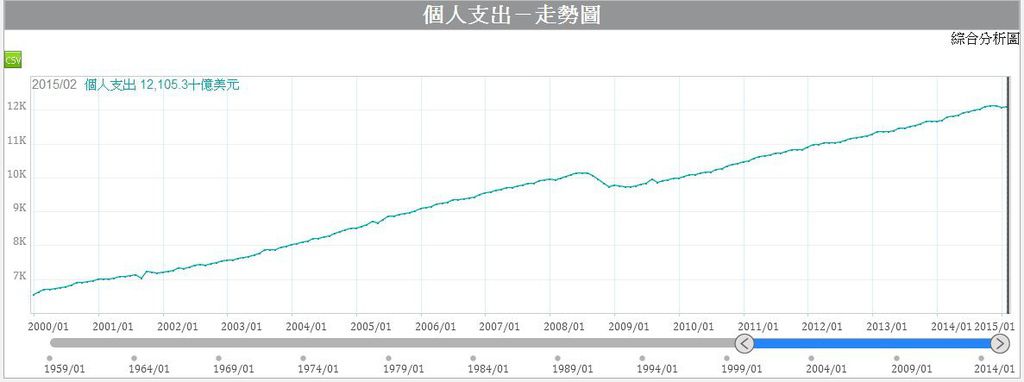Click the 2010/01 x-axis label

coord(693,326)
